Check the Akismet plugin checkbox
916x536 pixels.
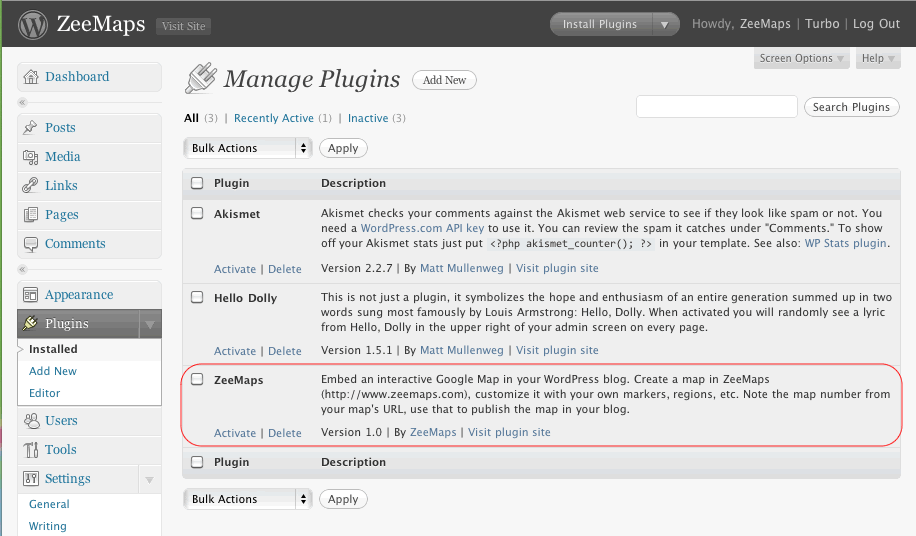point(197,213)
